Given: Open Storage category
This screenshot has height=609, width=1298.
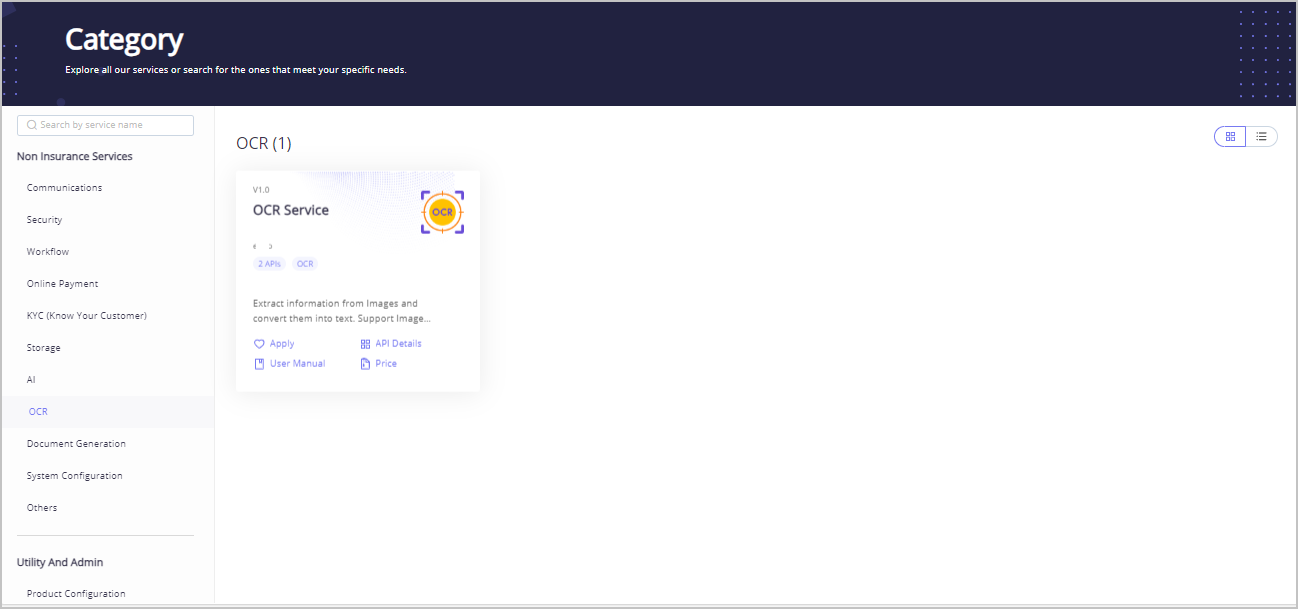Looking at the screenshot, I should click(x=43, y=348).
